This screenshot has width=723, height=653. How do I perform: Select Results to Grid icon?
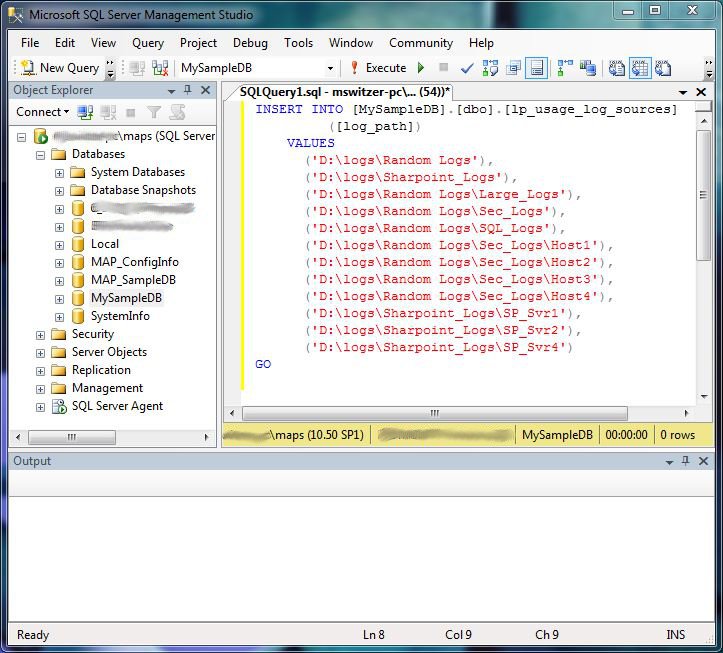point(640,68)
